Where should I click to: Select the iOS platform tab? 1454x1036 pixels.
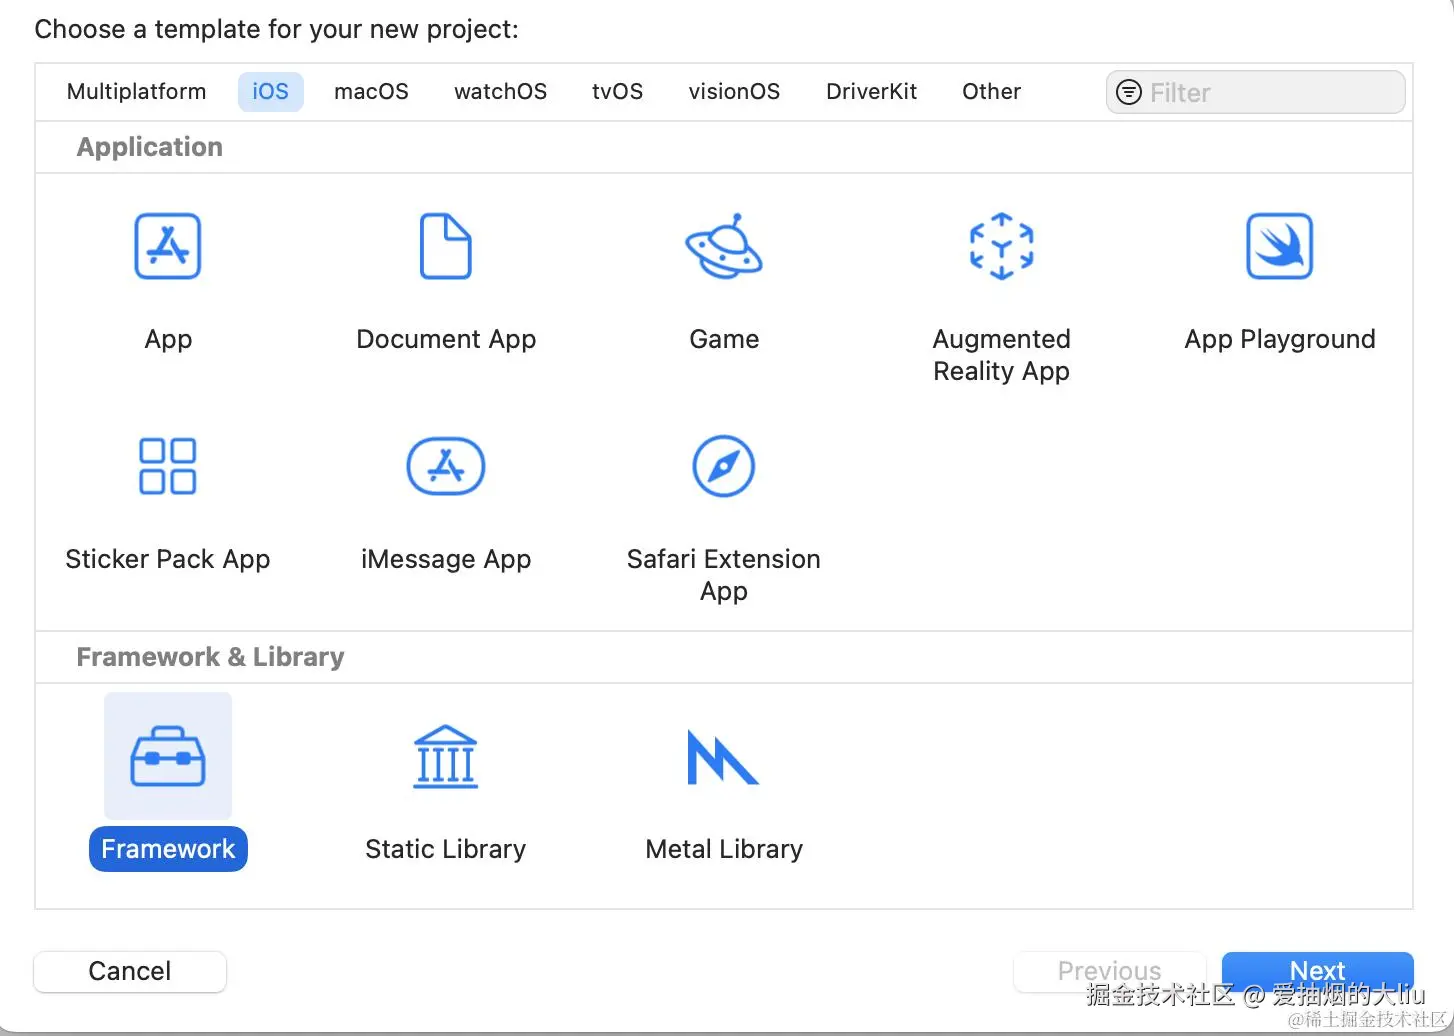270,91
